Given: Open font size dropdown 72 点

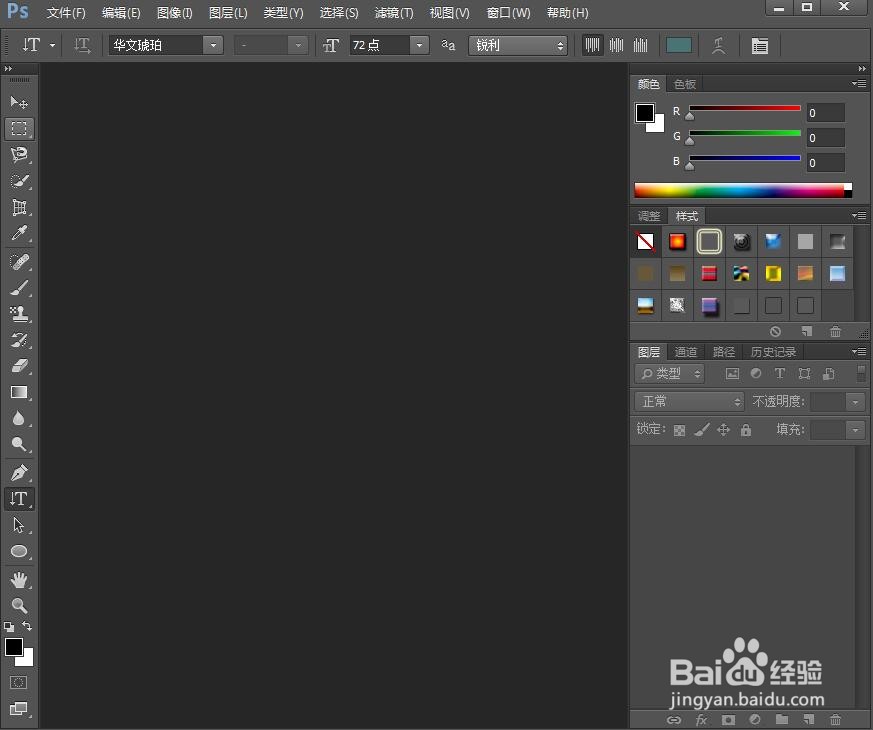Looking at the screenshot, I should [419, 45].
